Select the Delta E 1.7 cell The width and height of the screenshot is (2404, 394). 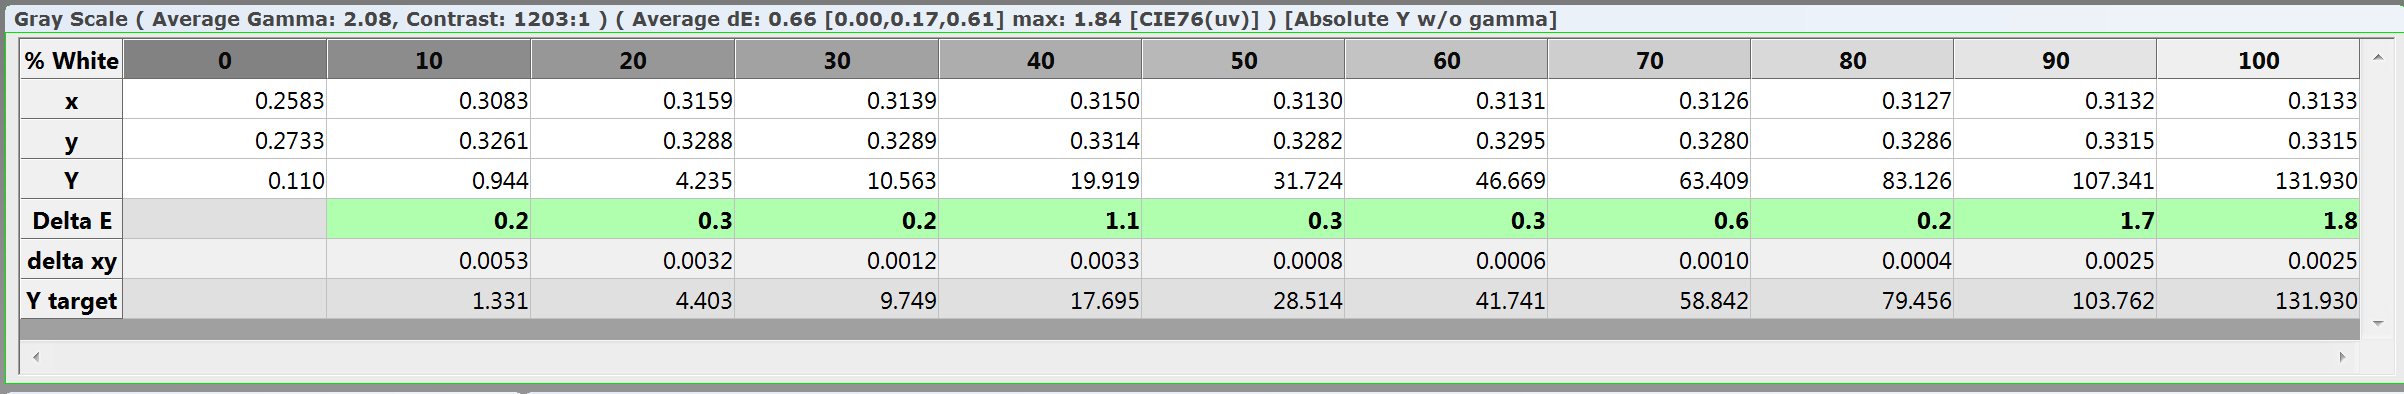tap(2056, 220)
